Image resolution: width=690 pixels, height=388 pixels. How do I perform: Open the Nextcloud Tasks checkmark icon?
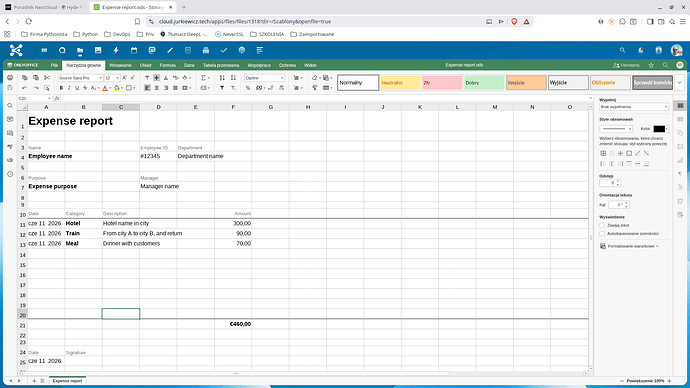click(x=224, y=51)
